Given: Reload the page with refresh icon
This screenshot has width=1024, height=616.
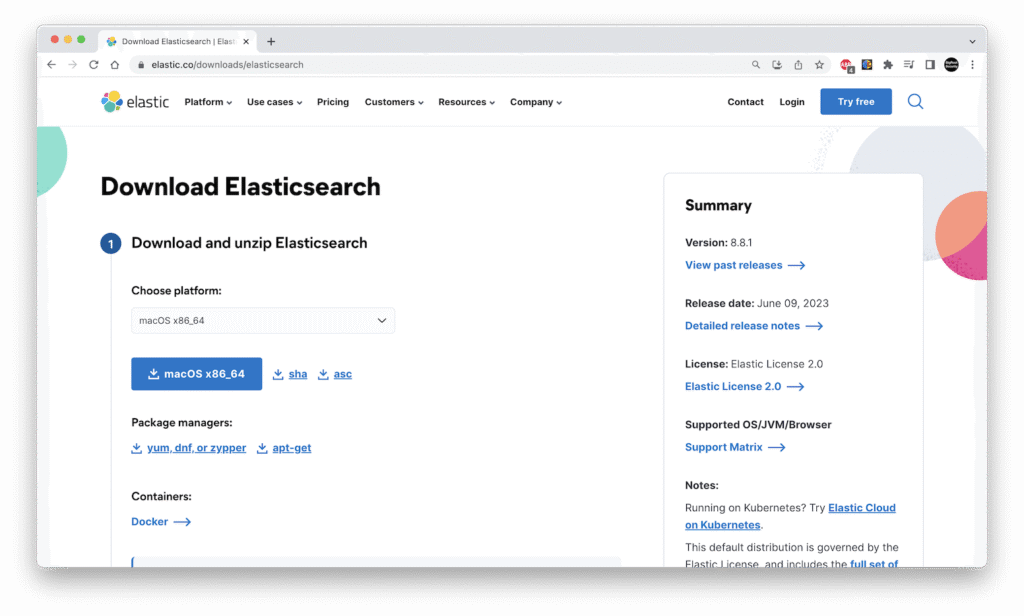Looking at the screenshot, I should pyautogui.click(x=93, y=65).
